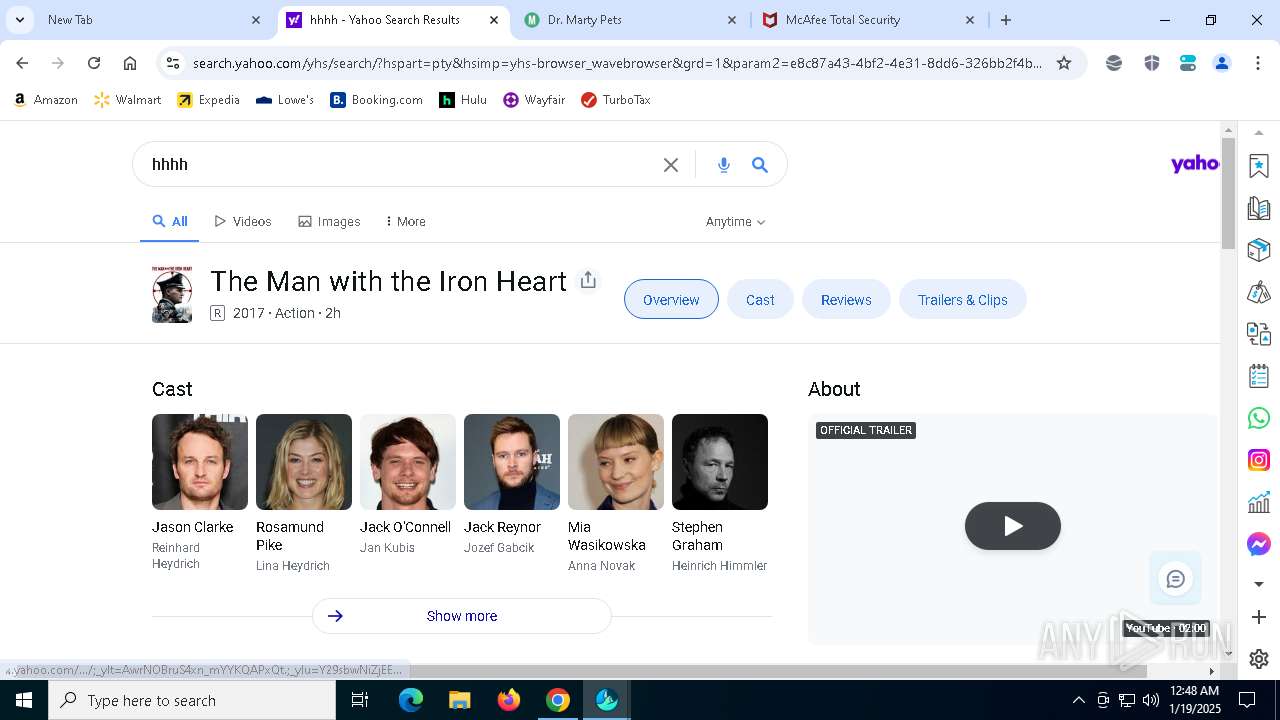Open Jack O'Connell cast photo
Image resolution: width=1280 pixels, height=720 pixels.
point(408,462)
